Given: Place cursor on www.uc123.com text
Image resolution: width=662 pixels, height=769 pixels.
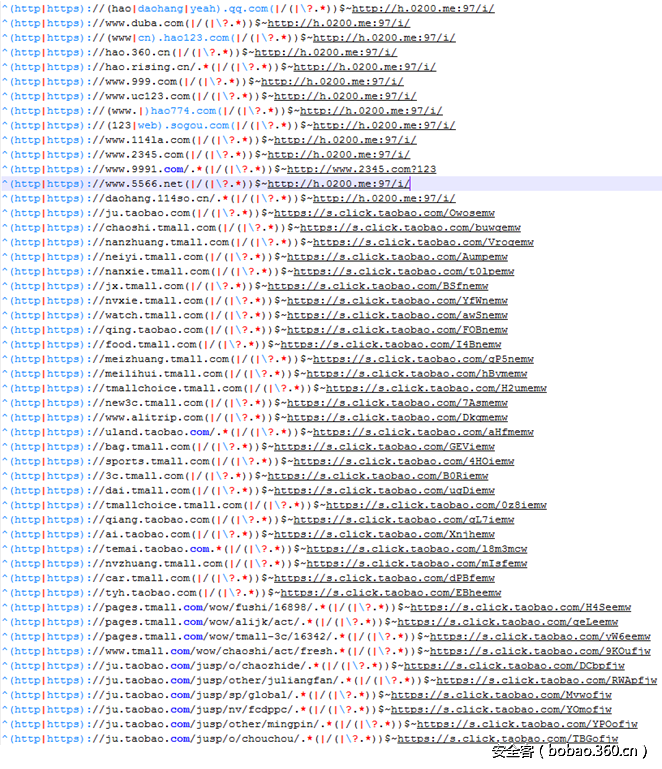Looking at the screenshot, I should point(148,96).
